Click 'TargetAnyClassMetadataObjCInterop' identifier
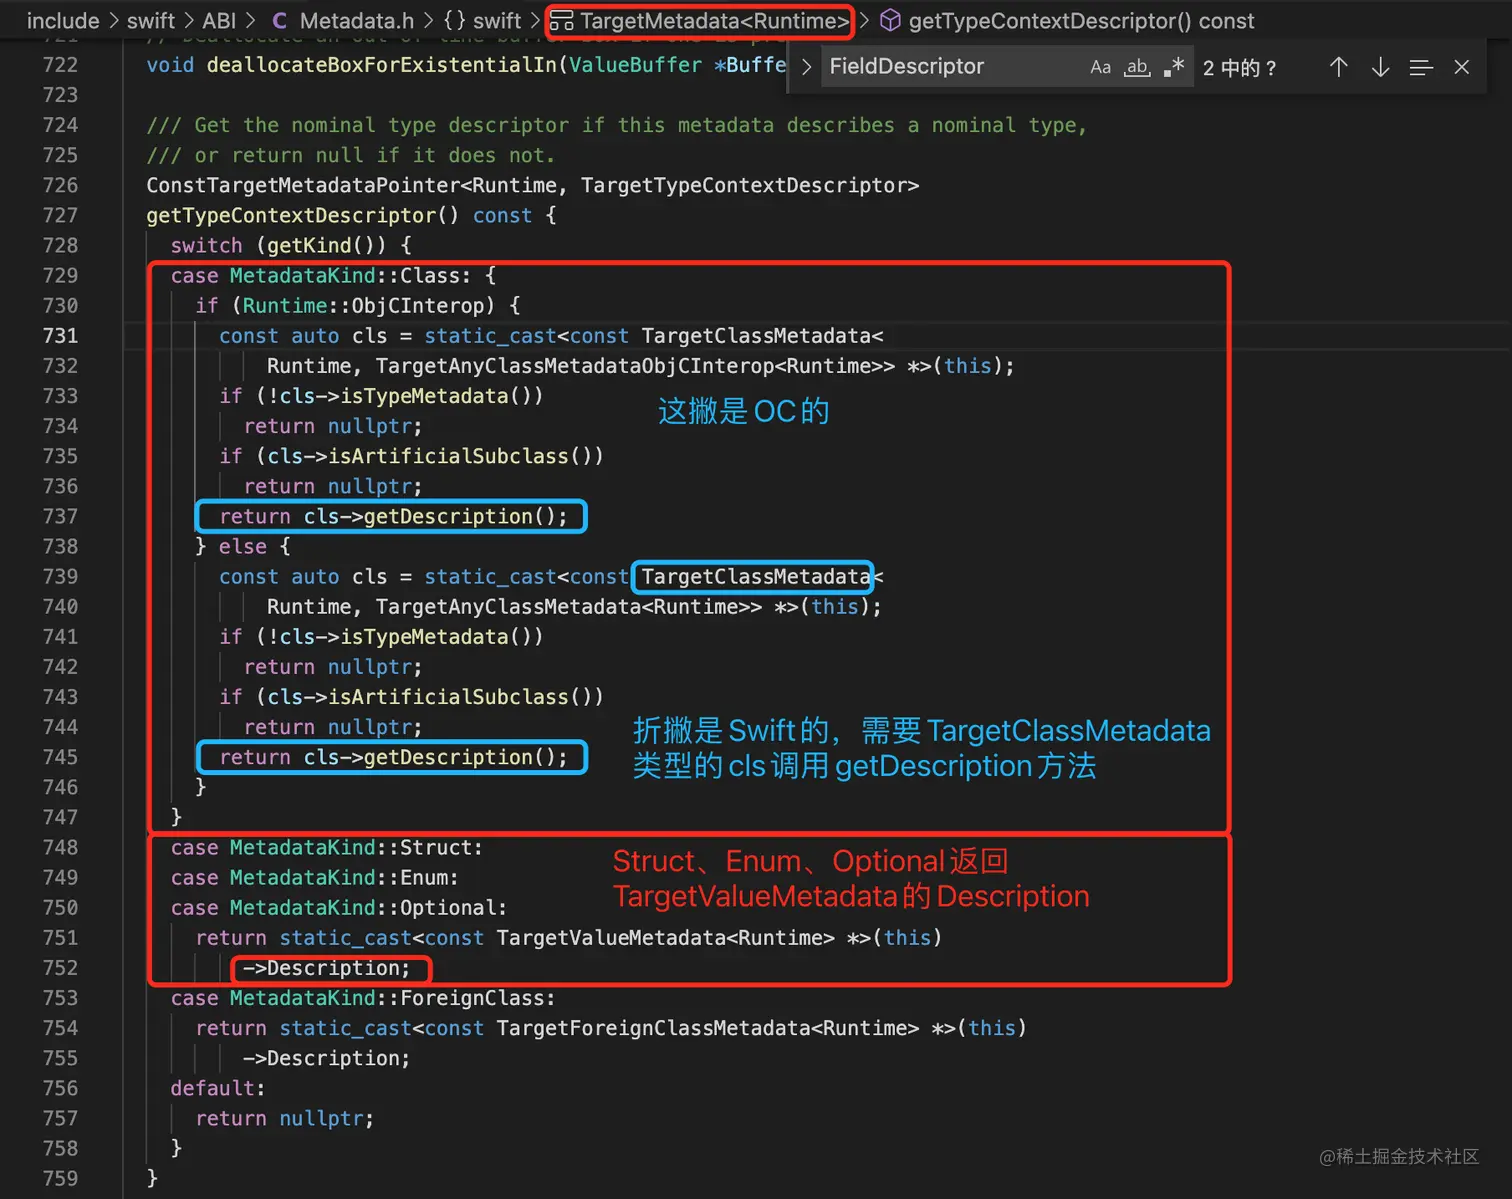The height and width of the screenshot is (1199, 1512). click(x=574, y=366)
